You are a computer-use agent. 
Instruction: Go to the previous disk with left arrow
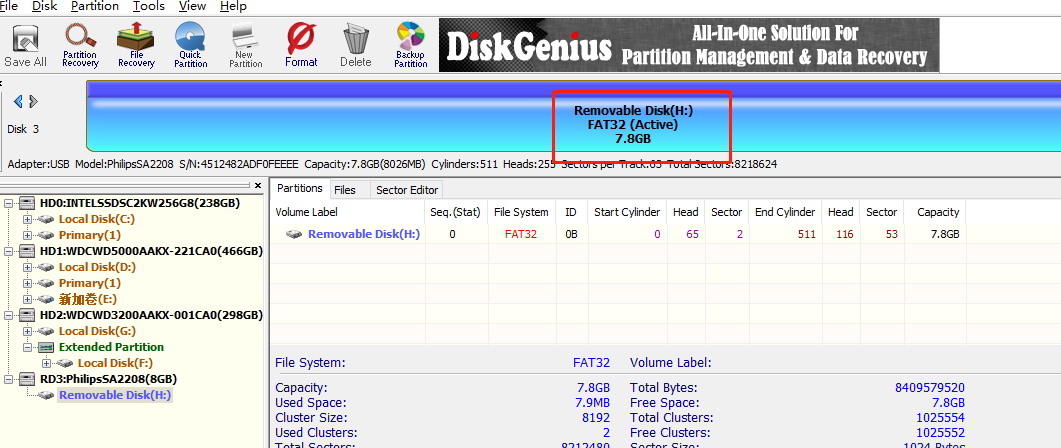(x=18, y=102)
